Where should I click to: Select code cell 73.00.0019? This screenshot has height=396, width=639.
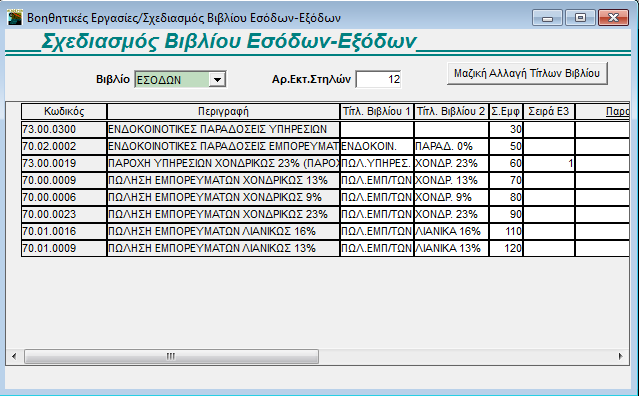[64, 163]
